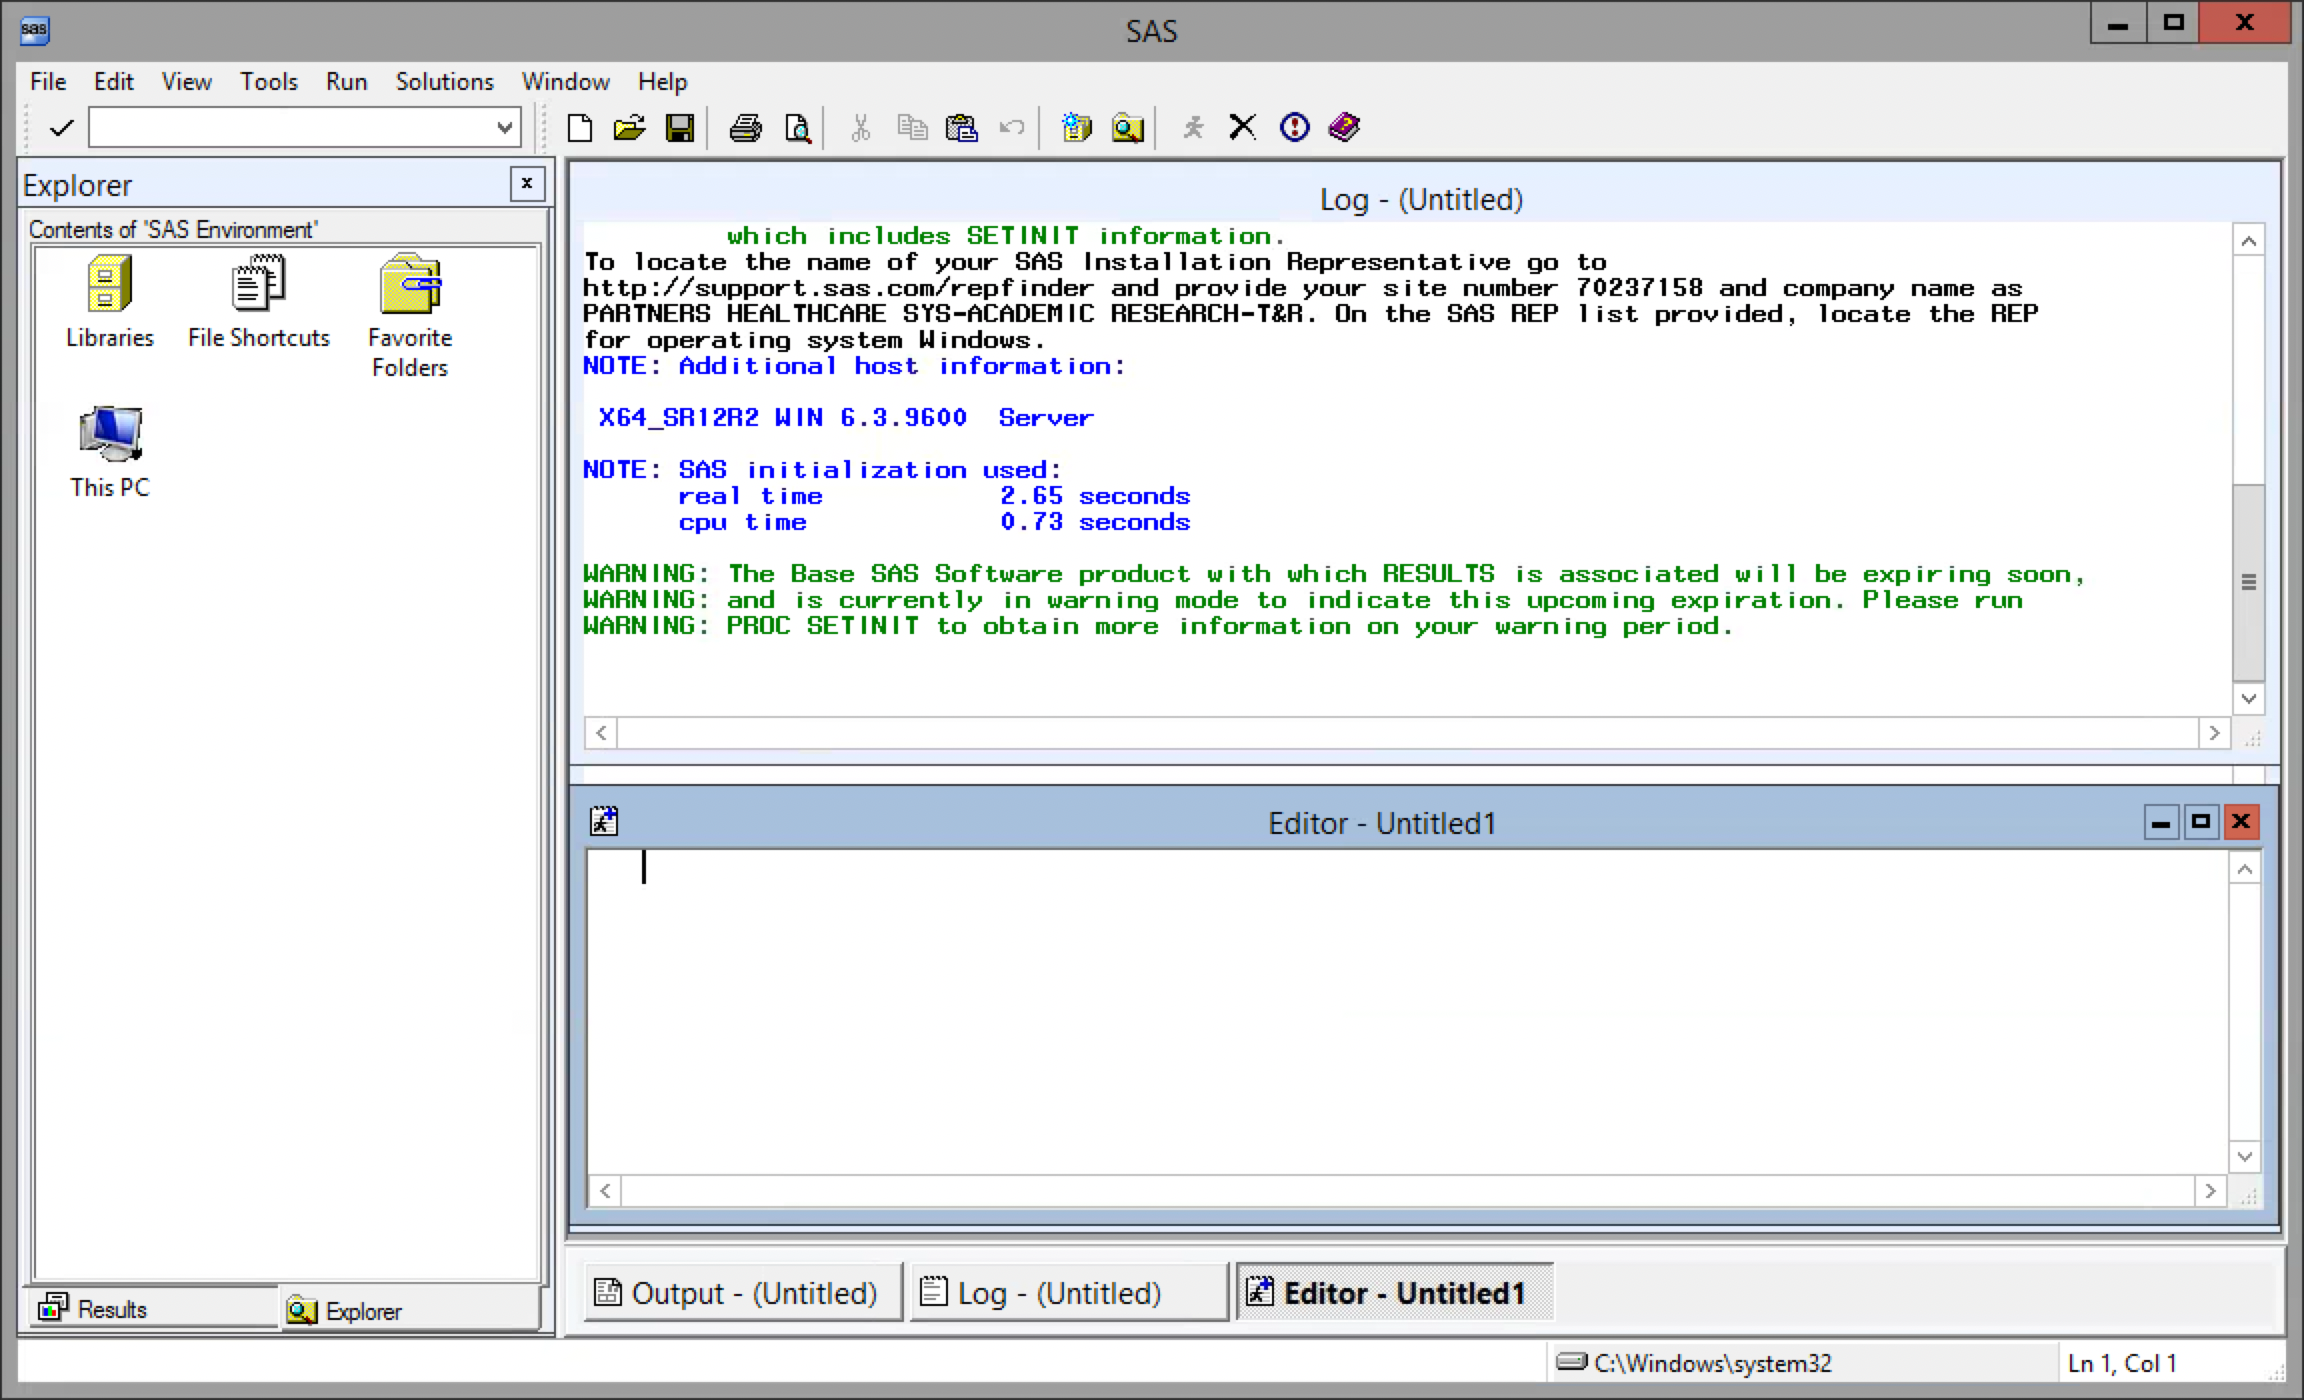Open the Tools menu
The image size is (2304, 1400).
coord(269,82)
